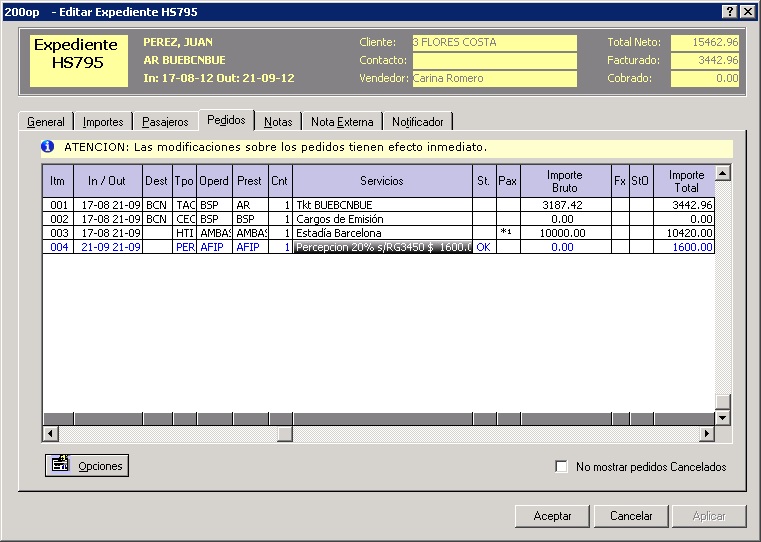The height and width of the screenshot is (542, 761).
Task: Click the horizontal scrollbar thumb
Action: 285,433
